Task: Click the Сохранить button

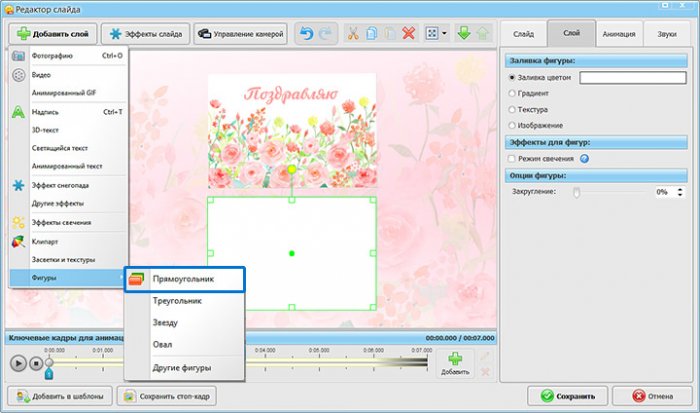Action: pos(569,395)
